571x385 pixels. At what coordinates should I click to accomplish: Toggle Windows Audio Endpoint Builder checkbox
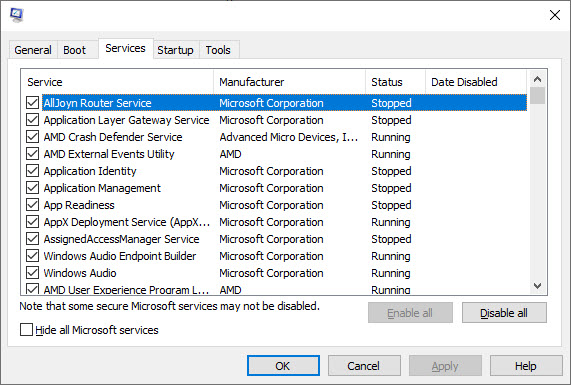(x=32, y=256)
